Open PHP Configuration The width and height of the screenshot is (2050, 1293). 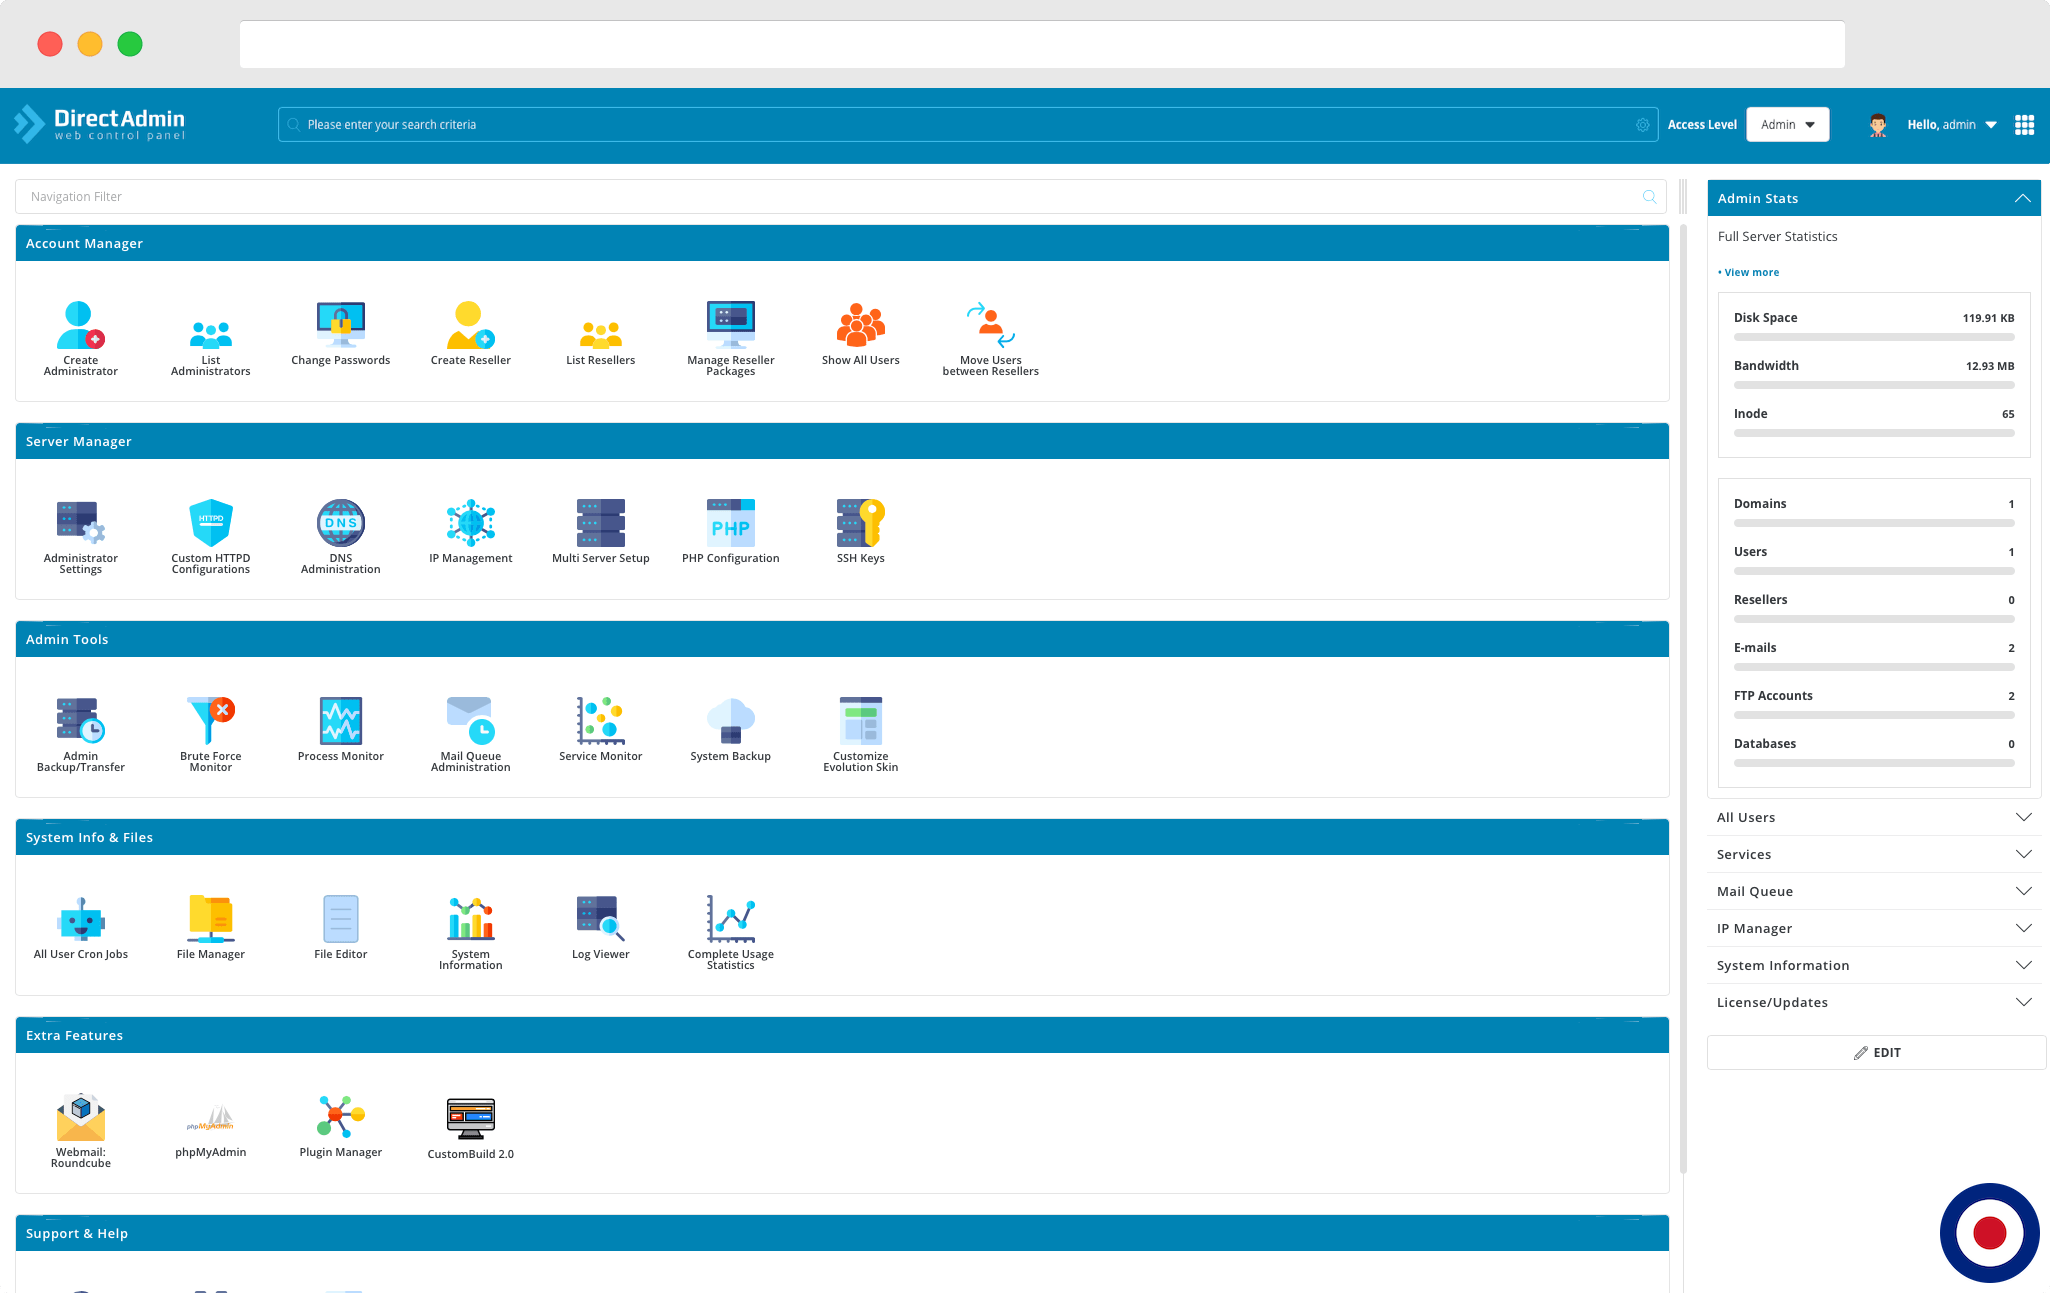point(730,530)
